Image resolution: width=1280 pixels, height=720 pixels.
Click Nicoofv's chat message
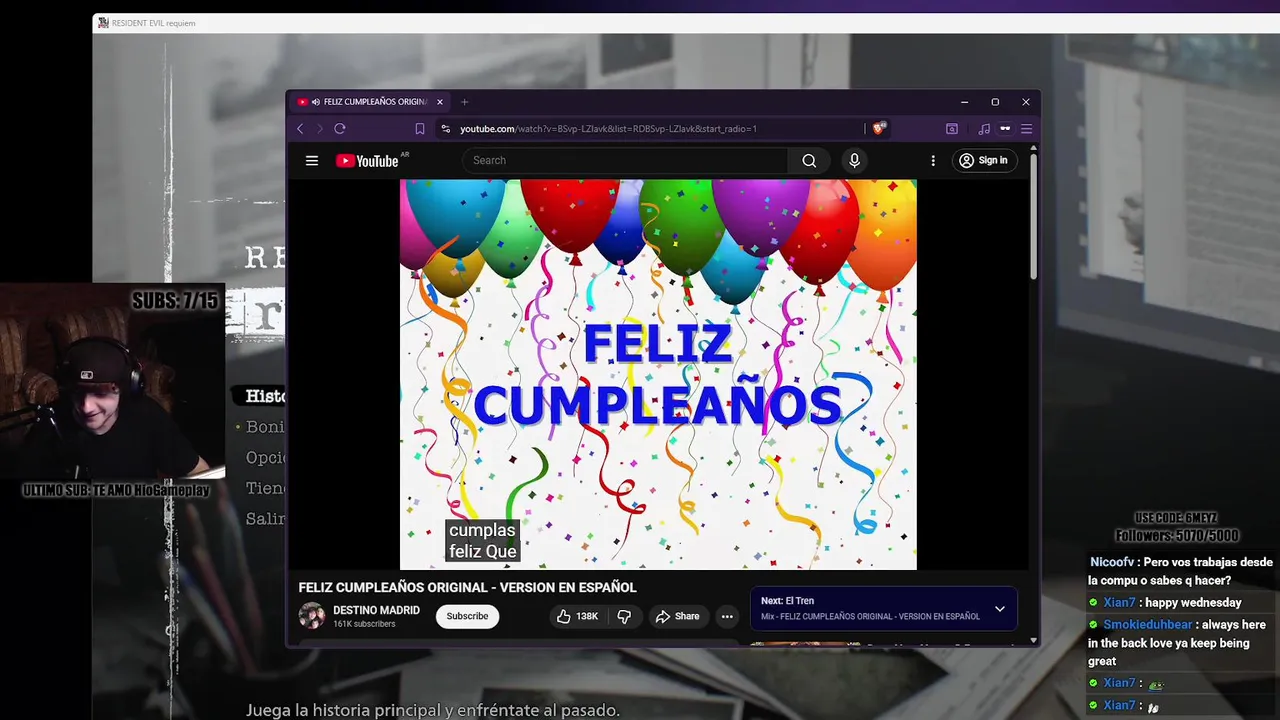click(1181, 571)
